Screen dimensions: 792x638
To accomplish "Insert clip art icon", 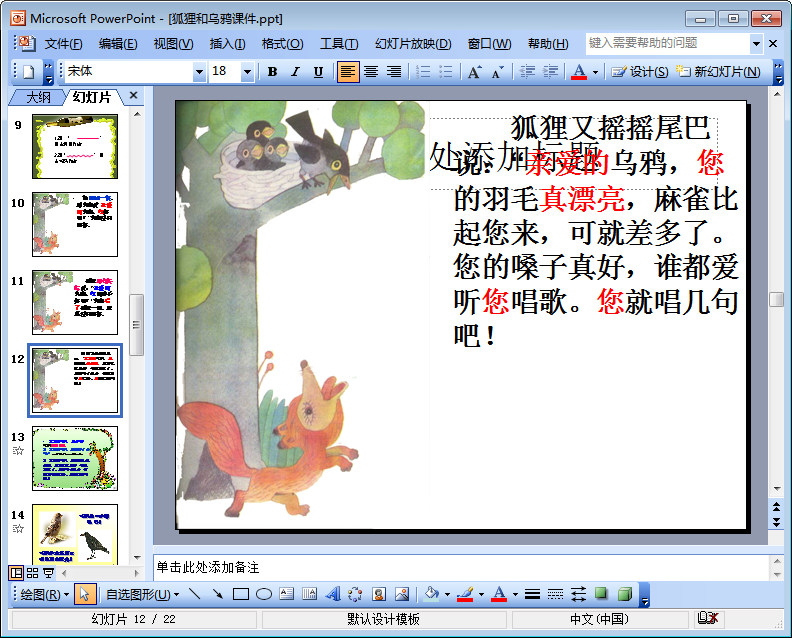I will click(379, 594).
